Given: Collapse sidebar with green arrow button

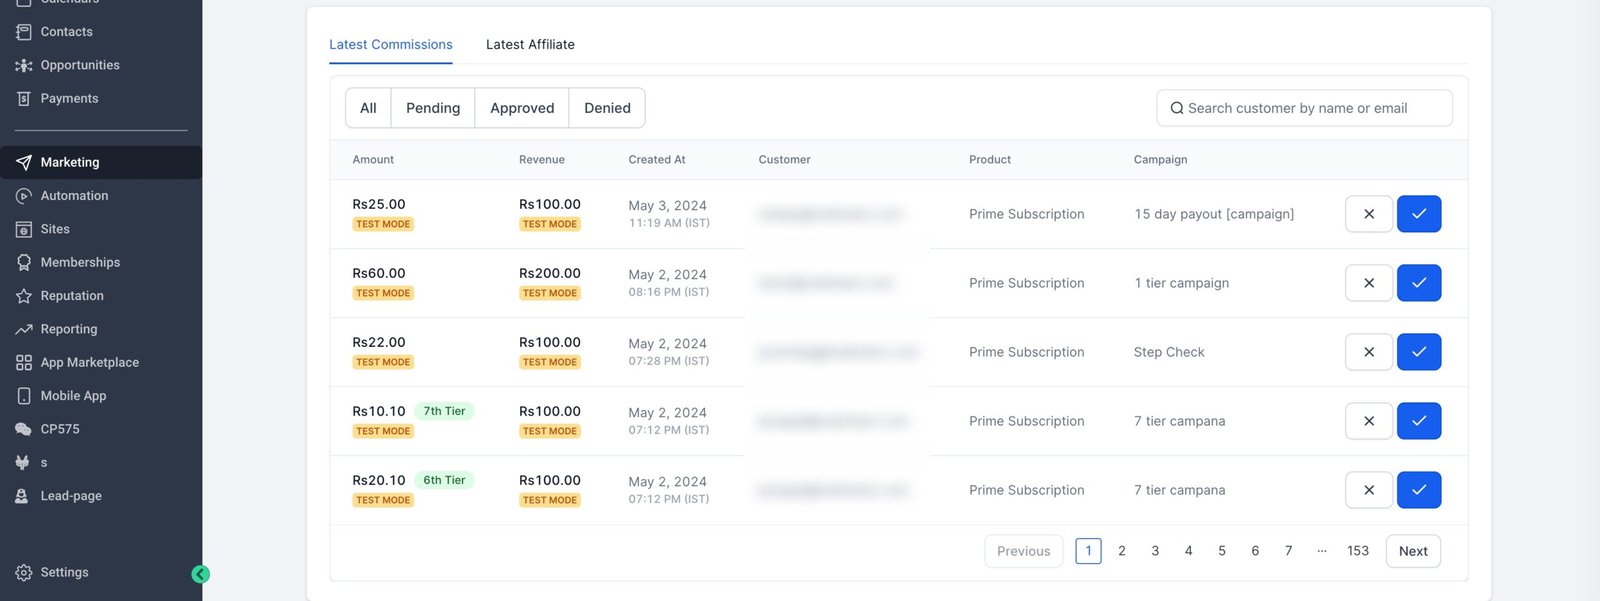Looking at the screenshot, I should [200, 574].
